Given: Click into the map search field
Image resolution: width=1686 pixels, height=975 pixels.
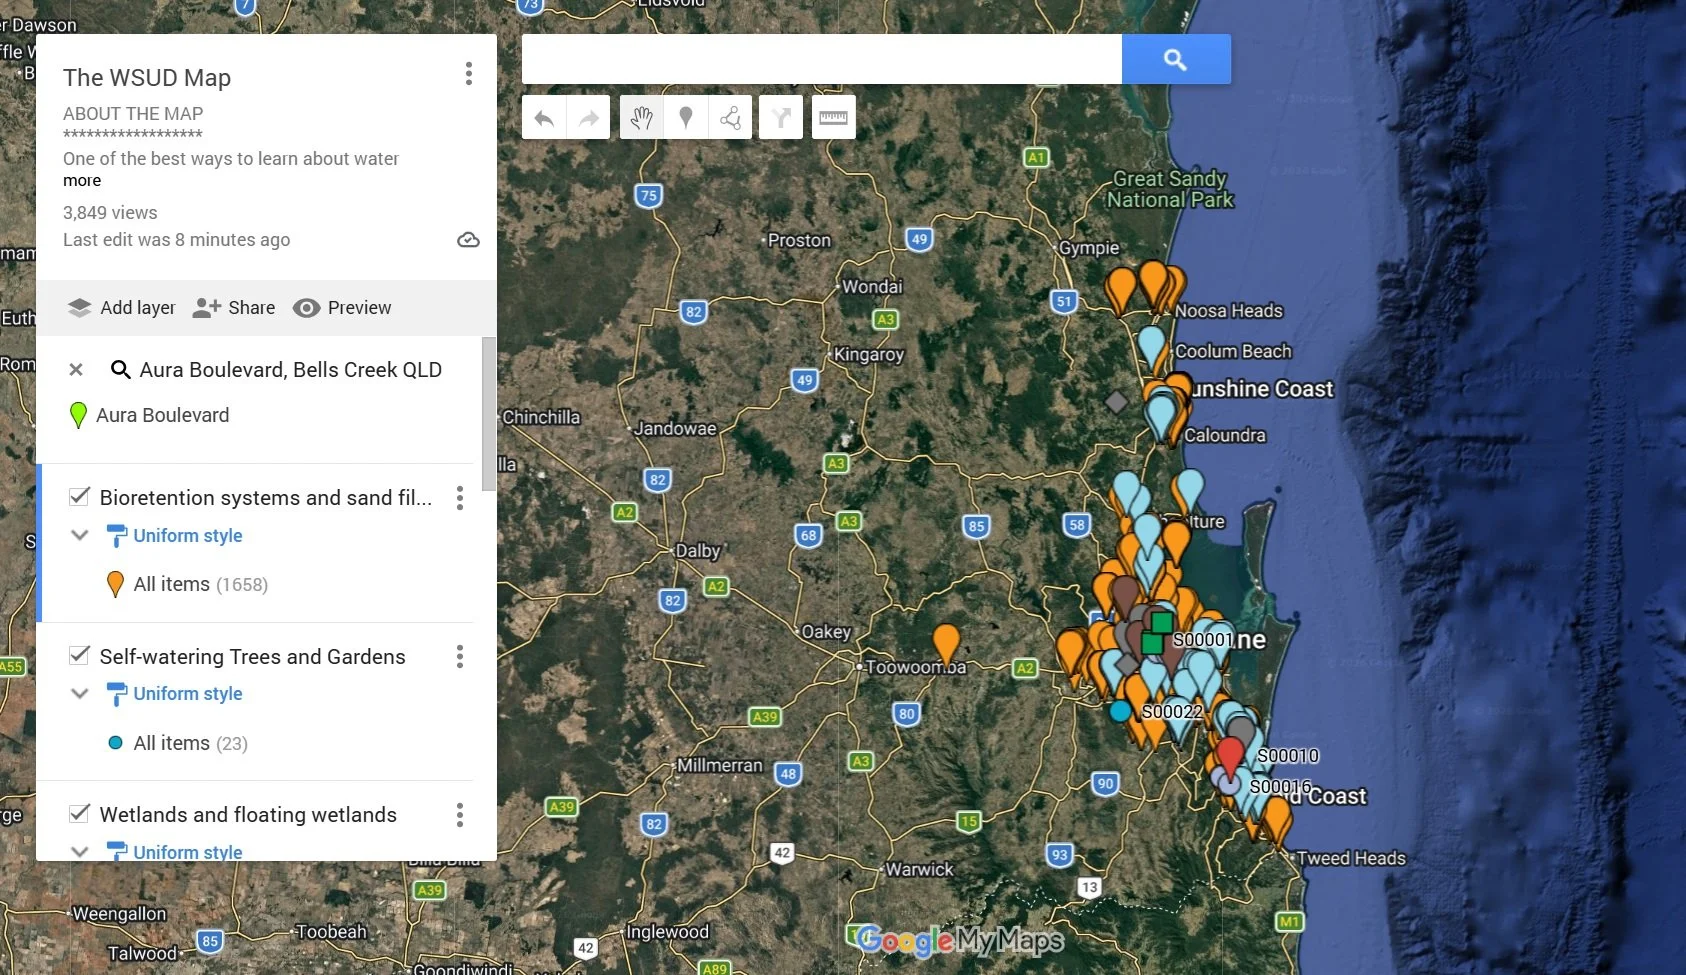Looking at the screenshot, I should click(x=822, y=59).
